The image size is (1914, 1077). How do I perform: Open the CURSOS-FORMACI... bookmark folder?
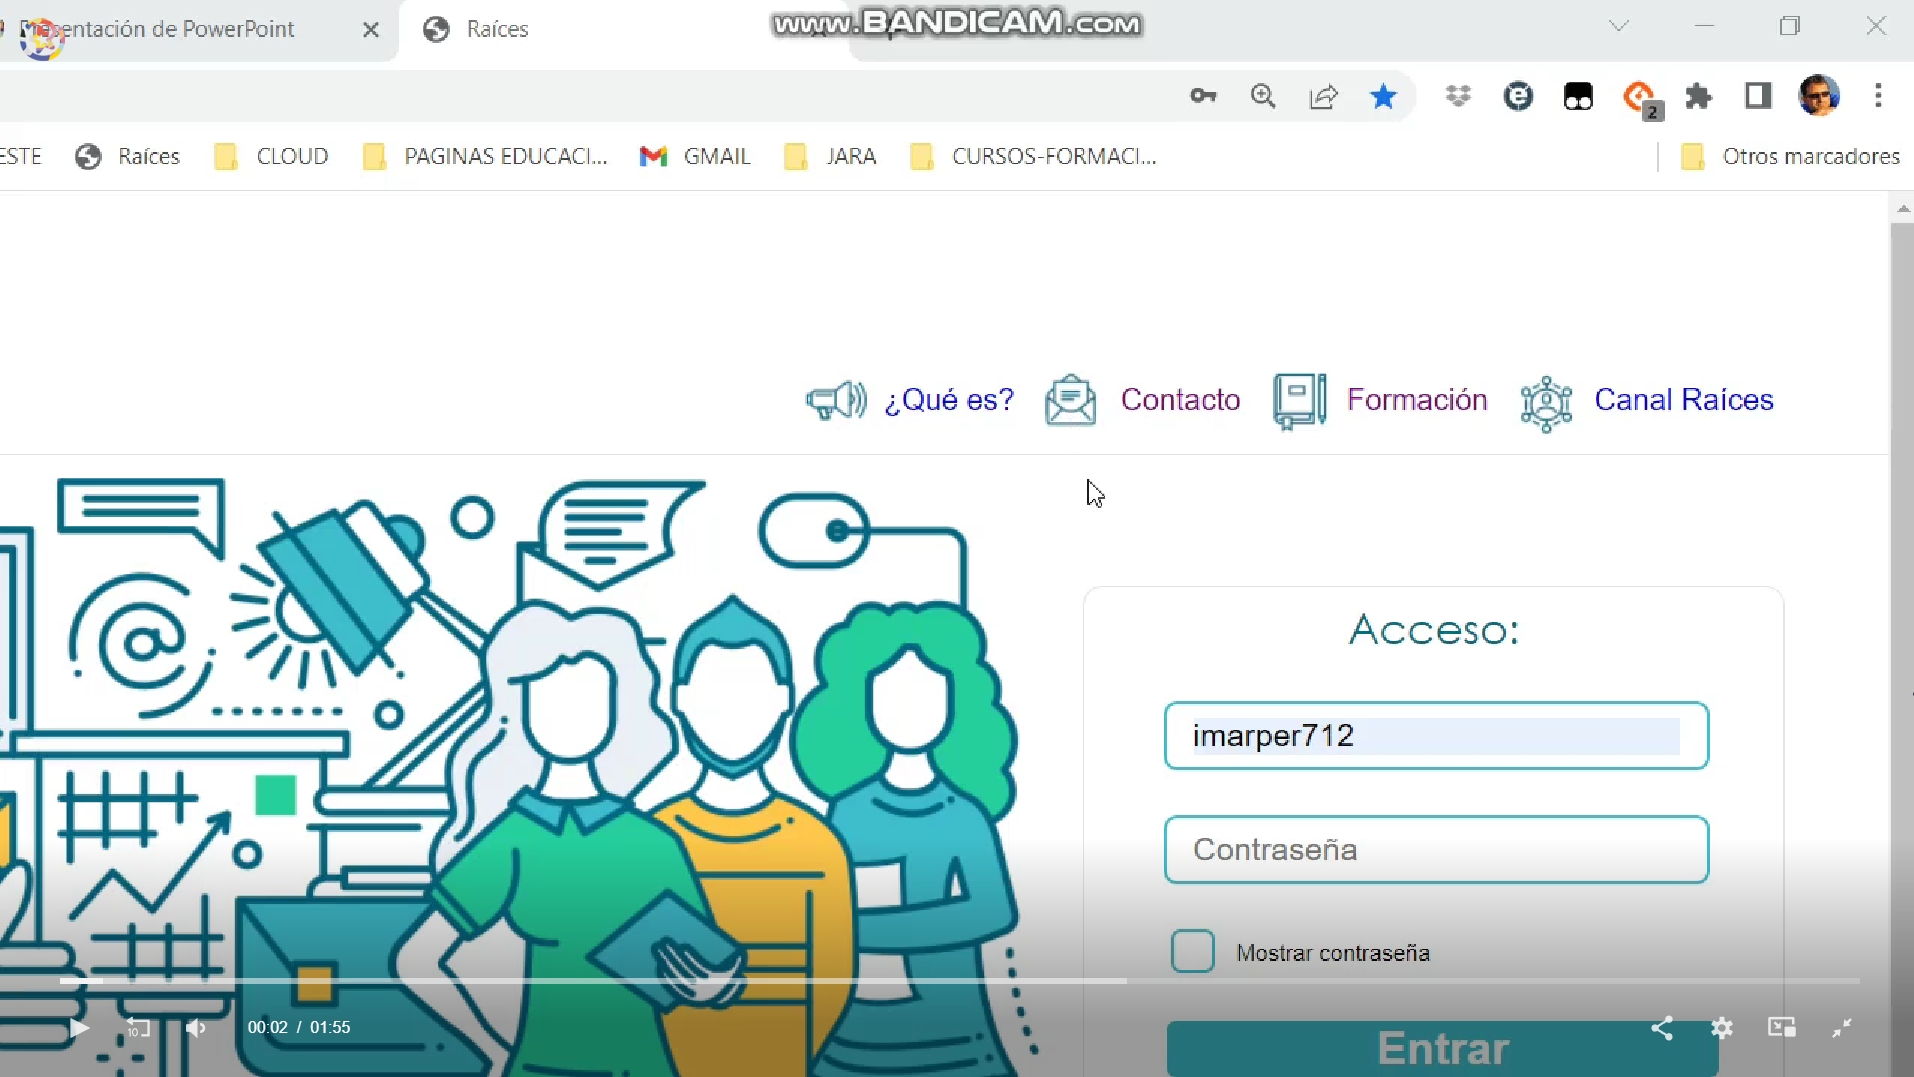click(1034, 156)
